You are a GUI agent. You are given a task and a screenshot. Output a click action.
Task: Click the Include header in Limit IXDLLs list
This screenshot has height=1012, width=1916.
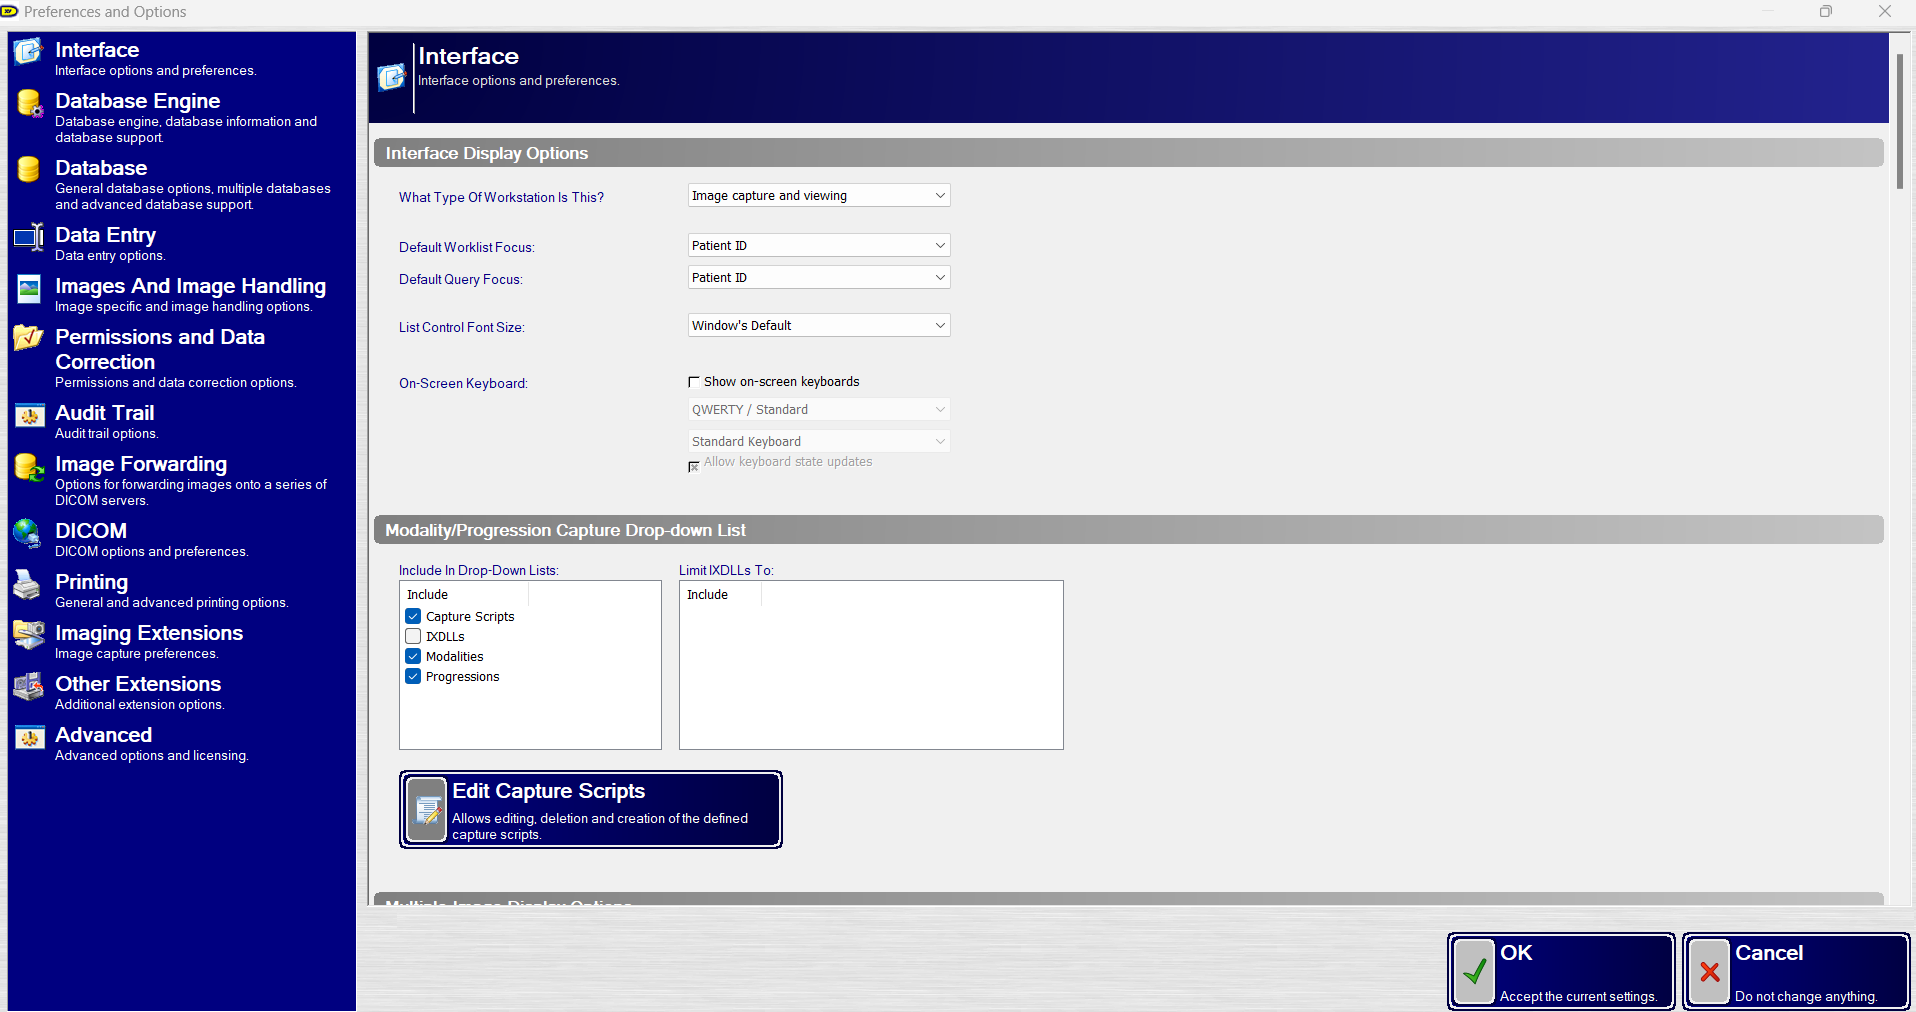[x=722, y=595]
